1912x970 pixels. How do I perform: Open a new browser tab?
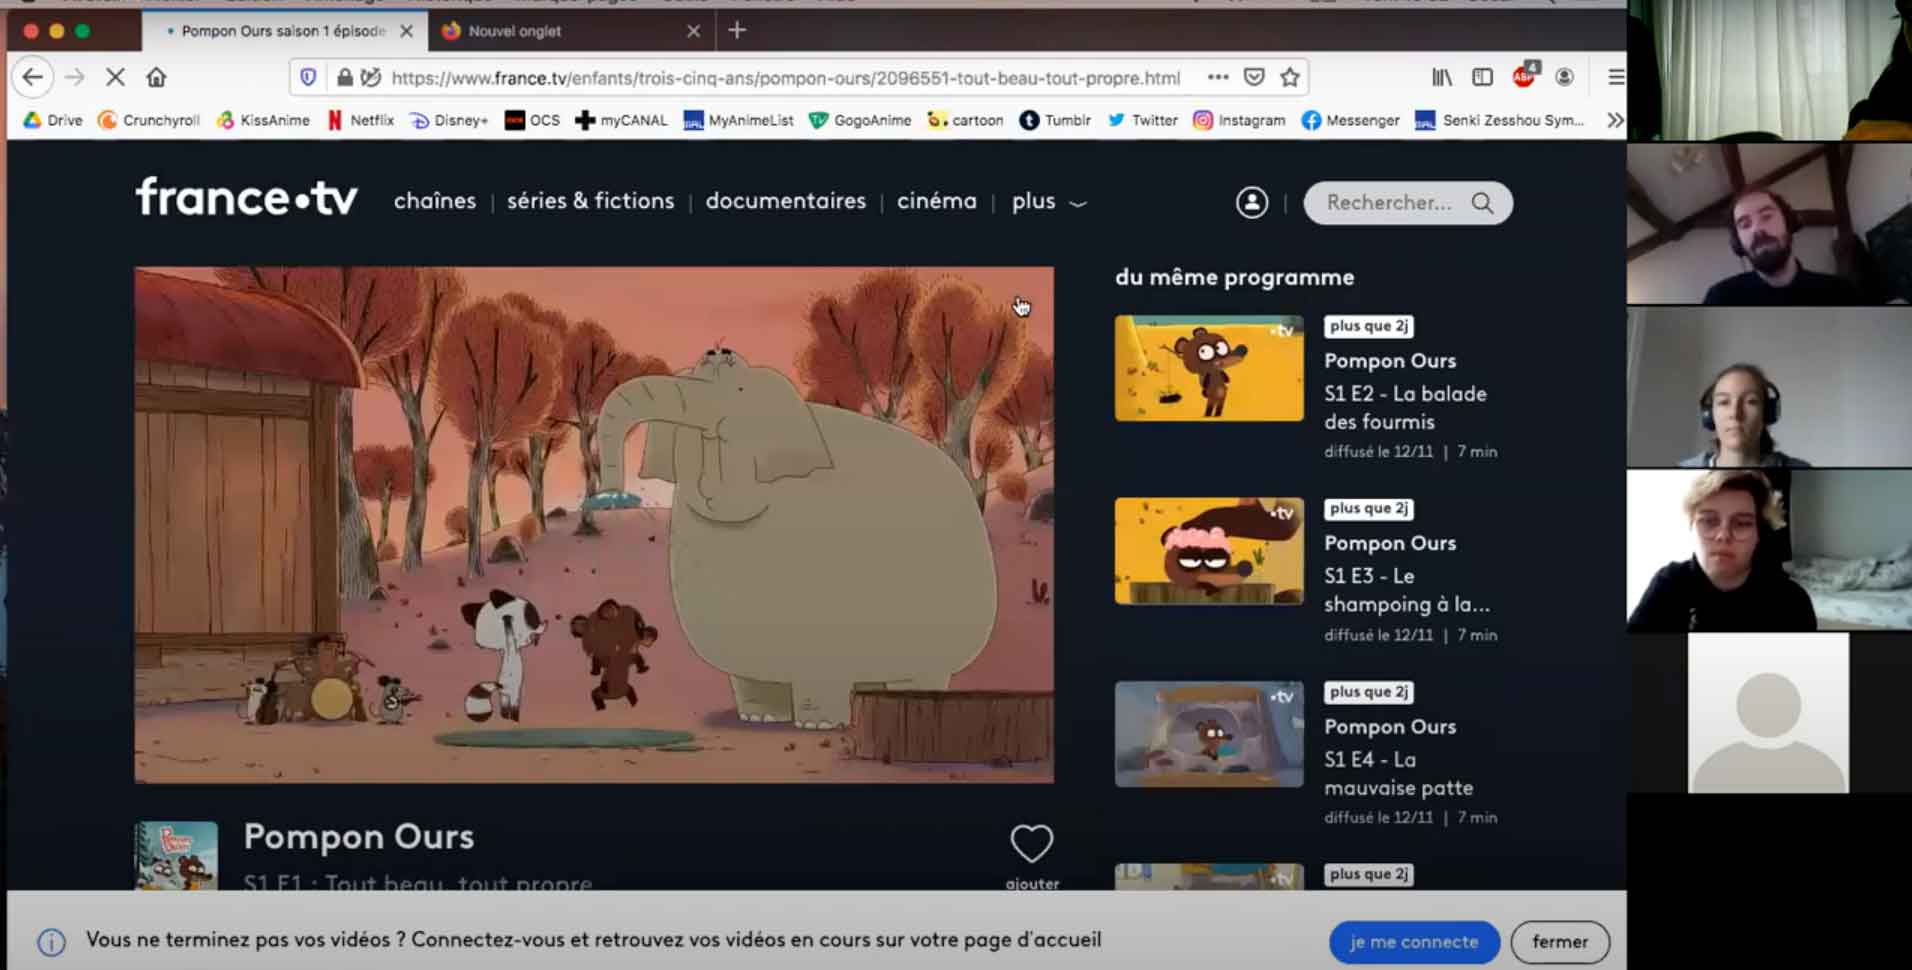[x=737, y=31]
